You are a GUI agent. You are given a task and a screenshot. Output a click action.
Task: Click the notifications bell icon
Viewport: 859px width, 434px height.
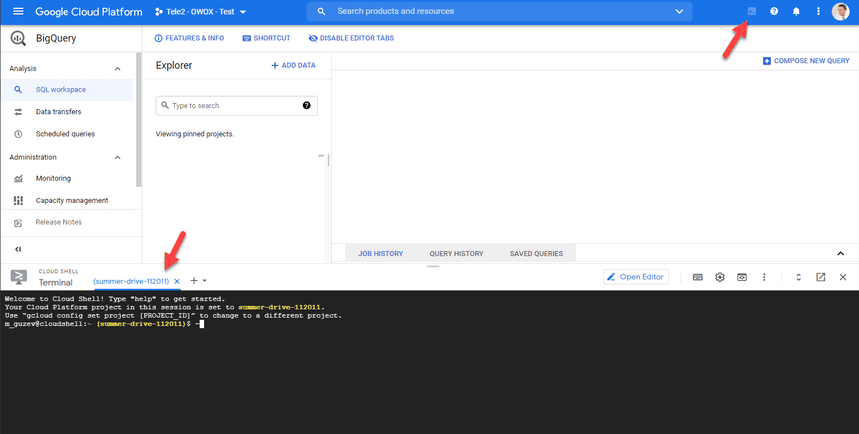click(796, 11)
